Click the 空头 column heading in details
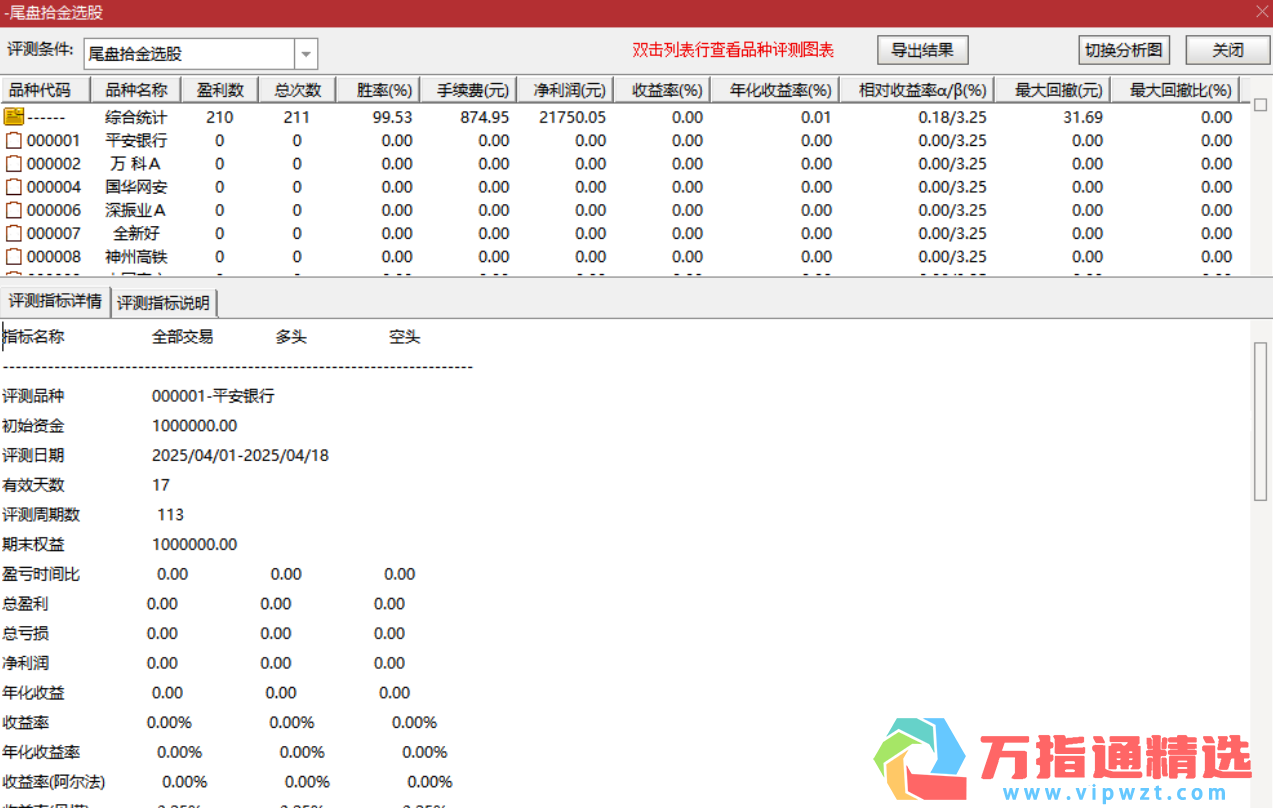The width and height of the screenshot is (1273, 808). tap(405, 337)
